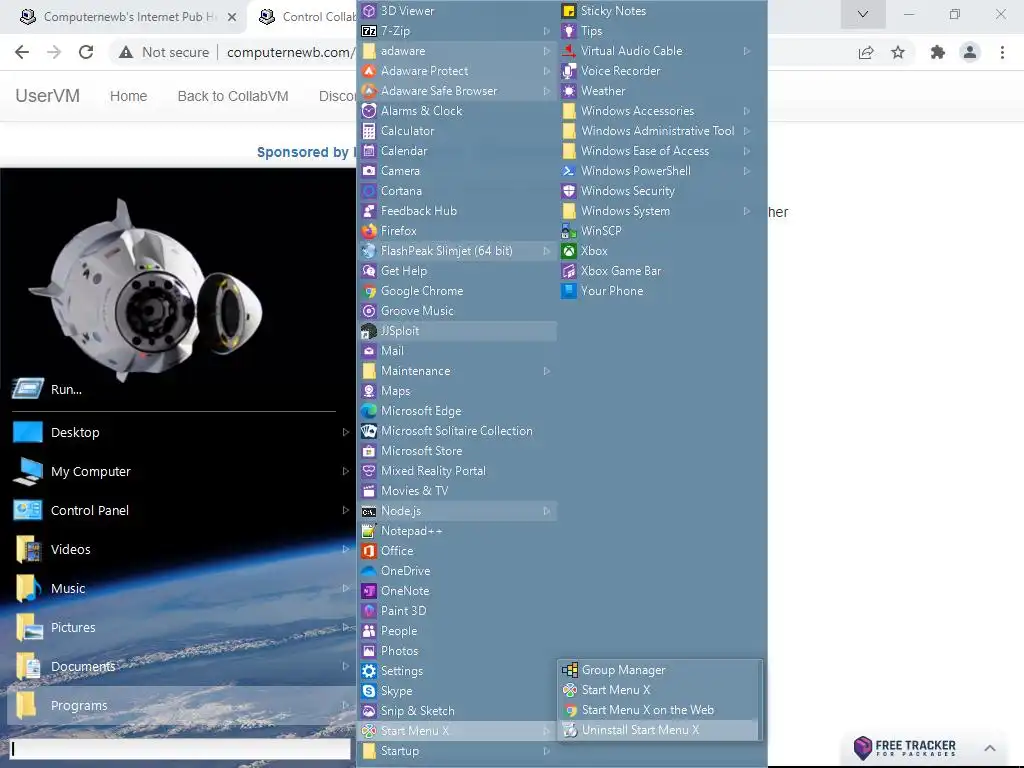Open the Camera app icon
Viewport: 1024px width, 768px height.
coord(369,170)
